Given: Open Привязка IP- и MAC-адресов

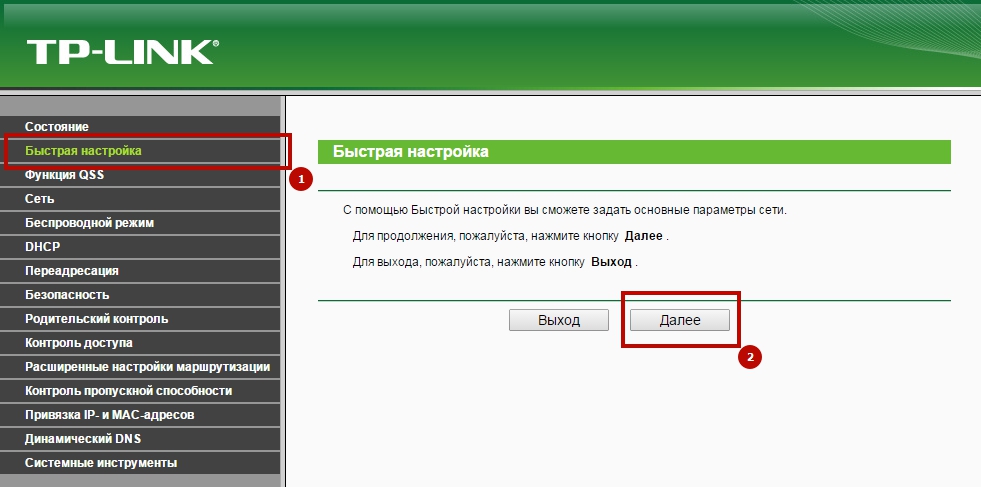Looking at the screenshot, I should click(x=109, y=415).
